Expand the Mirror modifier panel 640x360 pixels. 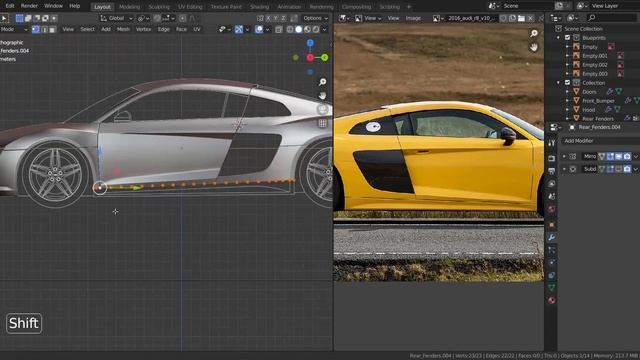point(564,156)
